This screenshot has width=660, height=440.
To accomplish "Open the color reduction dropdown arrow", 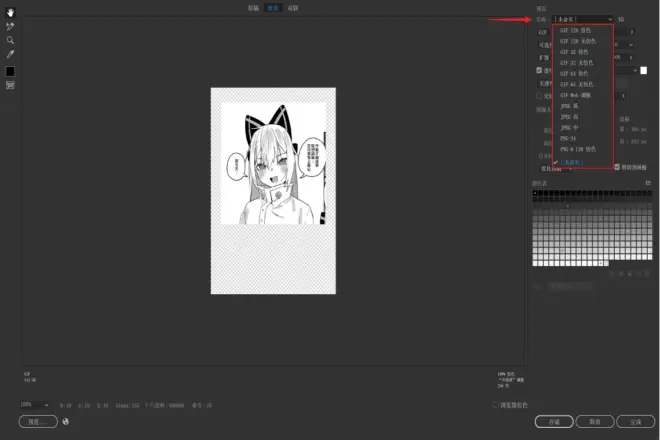I will click(x=631, y=45).
